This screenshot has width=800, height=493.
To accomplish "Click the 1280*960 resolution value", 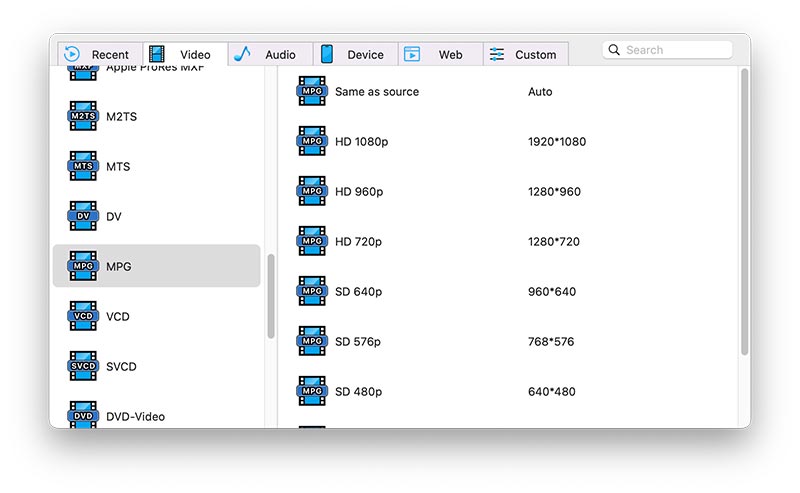I will (554, 191).
